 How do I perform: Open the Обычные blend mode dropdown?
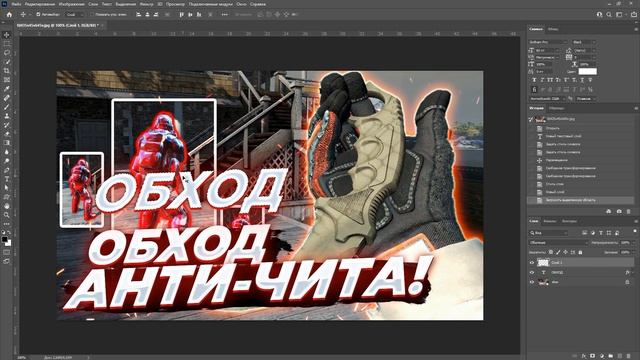pos(558,242)
